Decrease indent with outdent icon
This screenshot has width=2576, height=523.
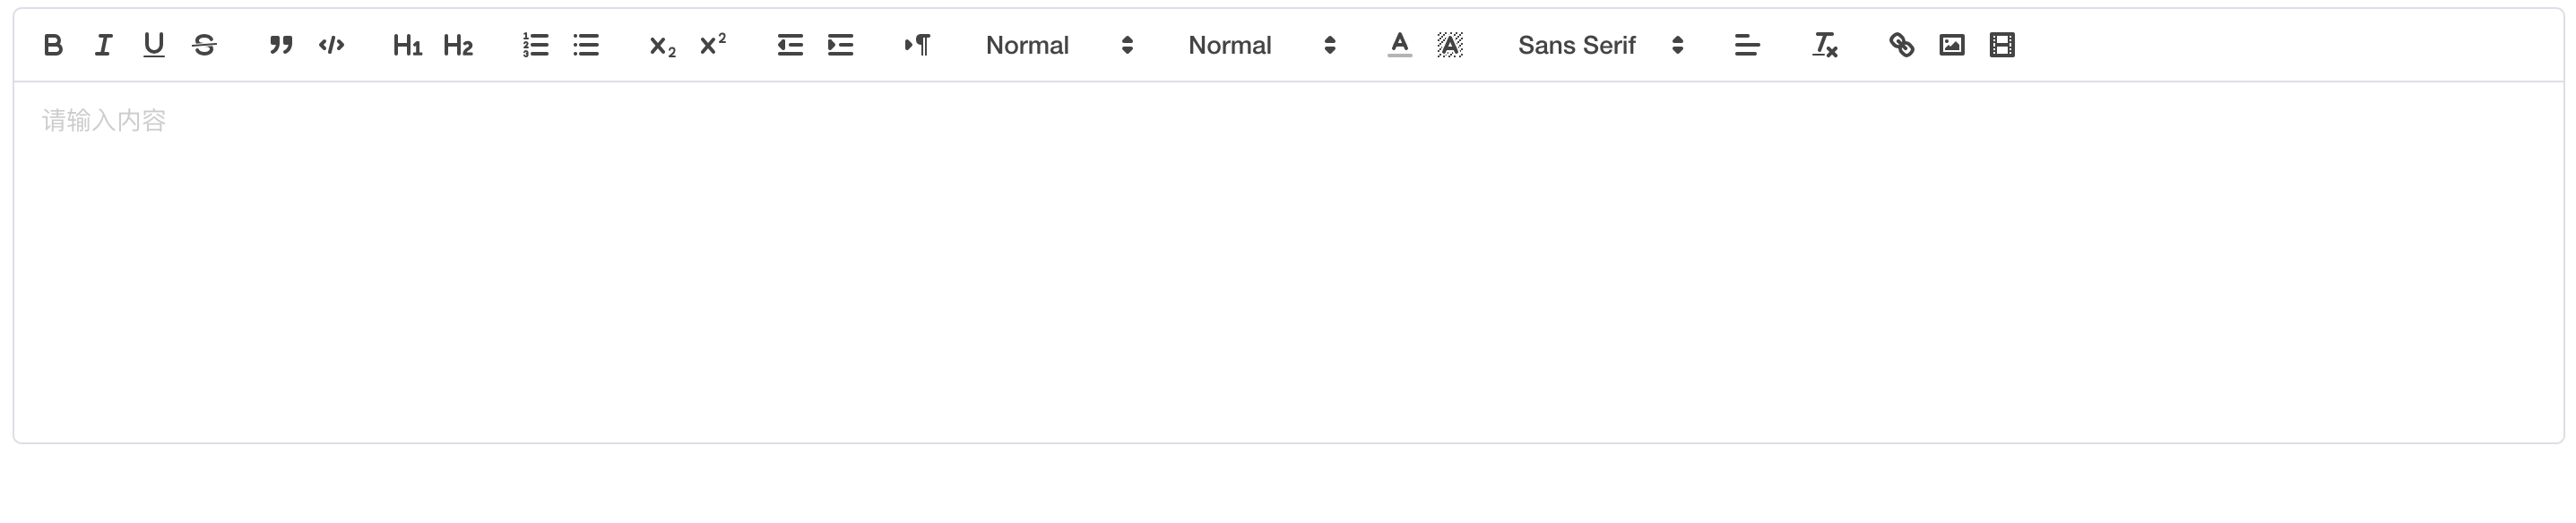[x=790, y=45]
